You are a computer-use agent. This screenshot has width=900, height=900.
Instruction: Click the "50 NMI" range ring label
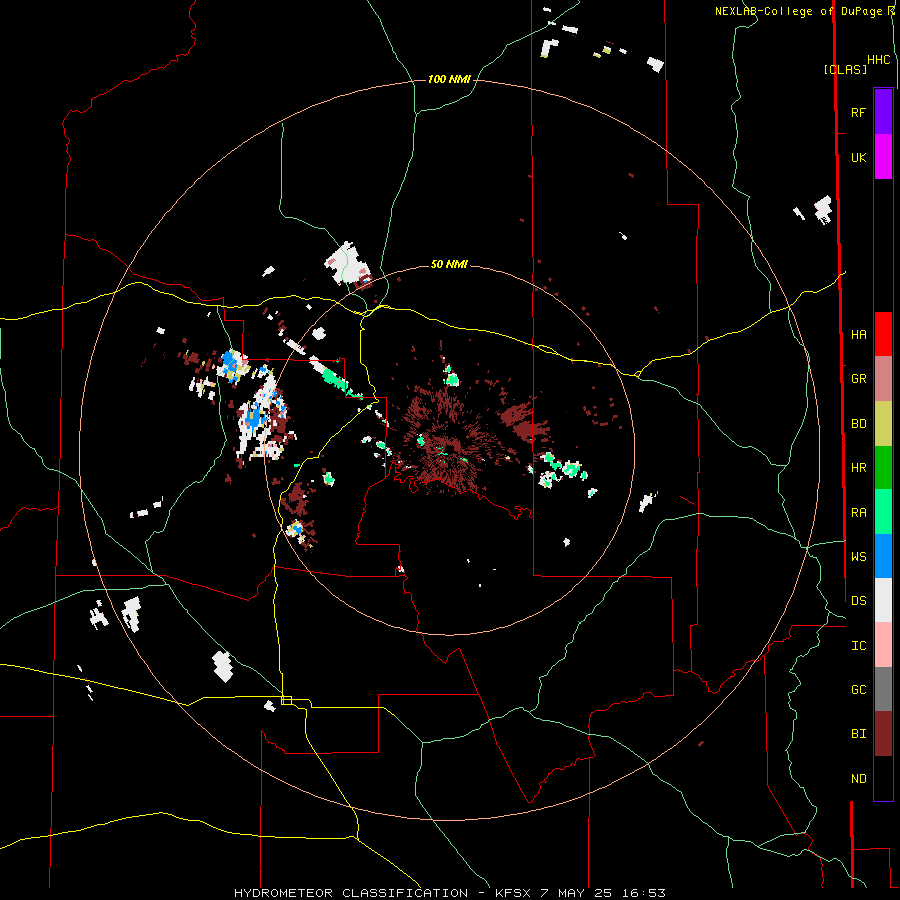pyautogui.click(x=449, y=264)
